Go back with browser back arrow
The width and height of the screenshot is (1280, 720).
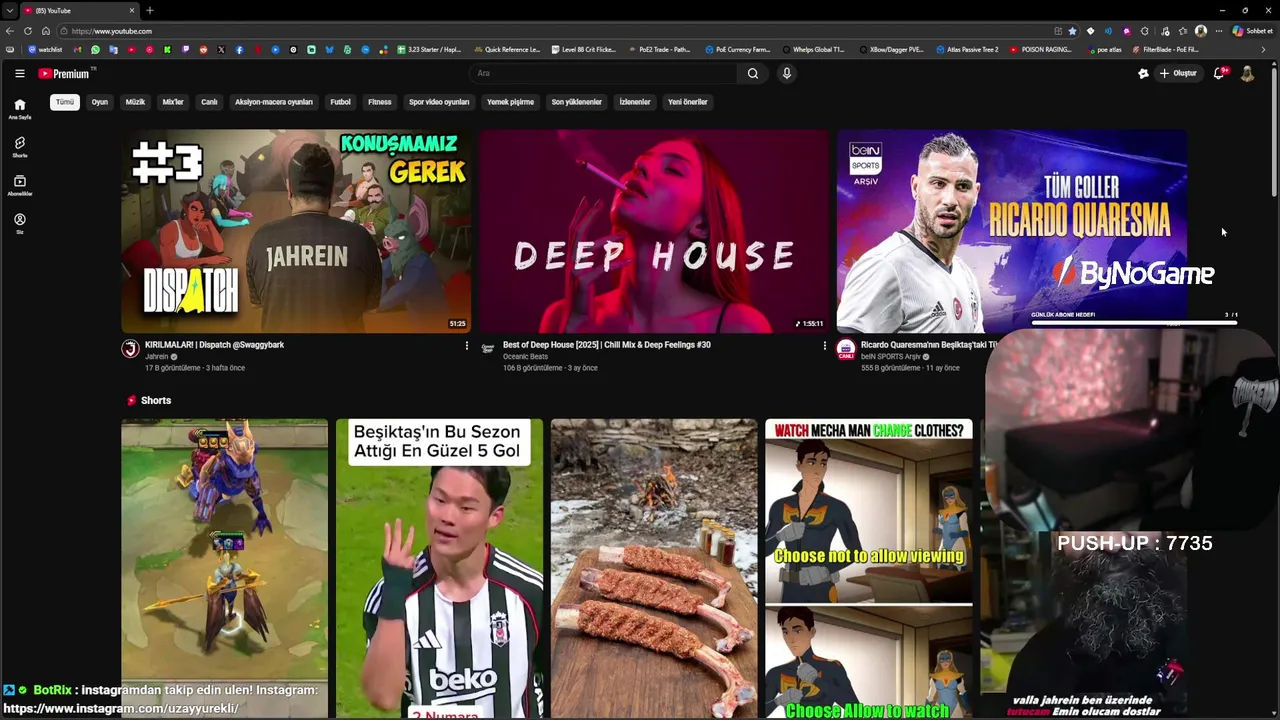pos(10,31)
